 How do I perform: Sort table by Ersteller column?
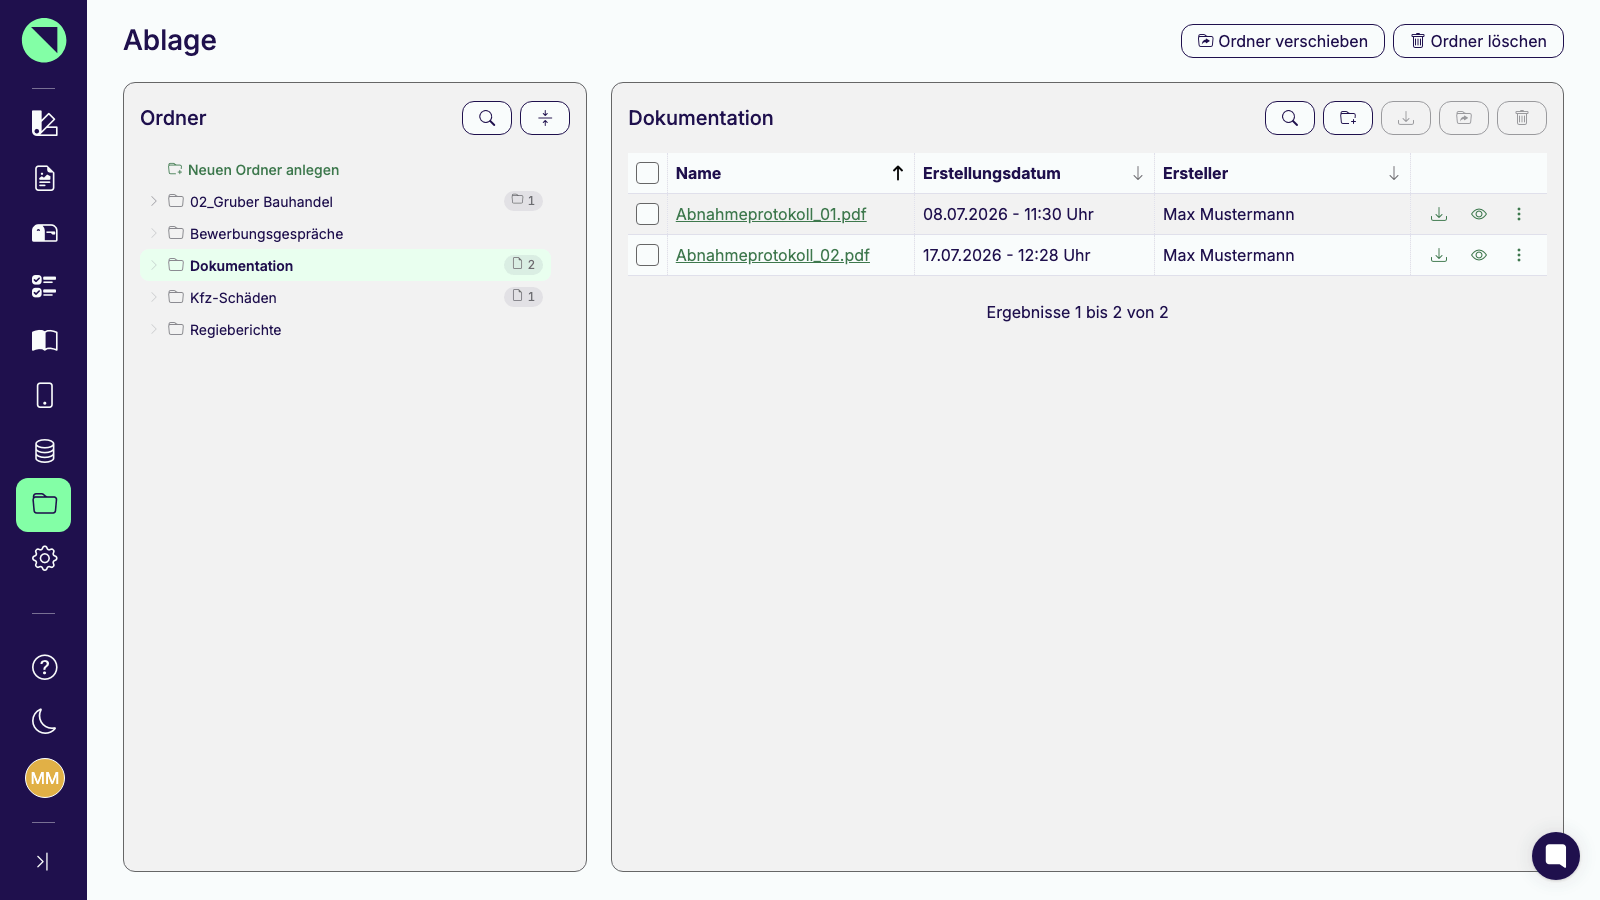click(1282, 173)
